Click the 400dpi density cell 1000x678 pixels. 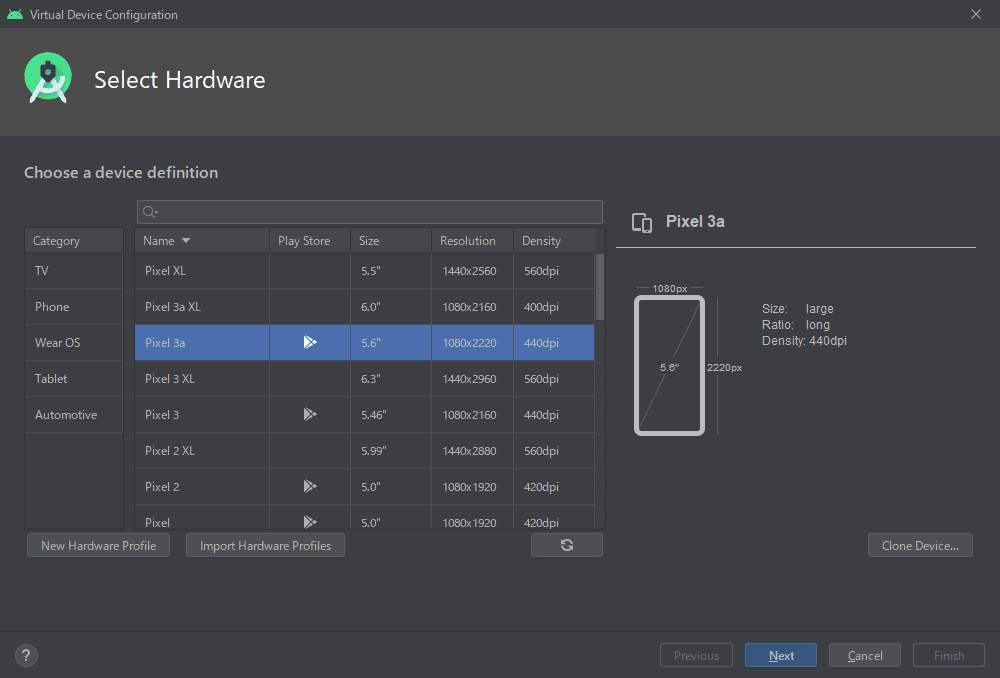554,307
